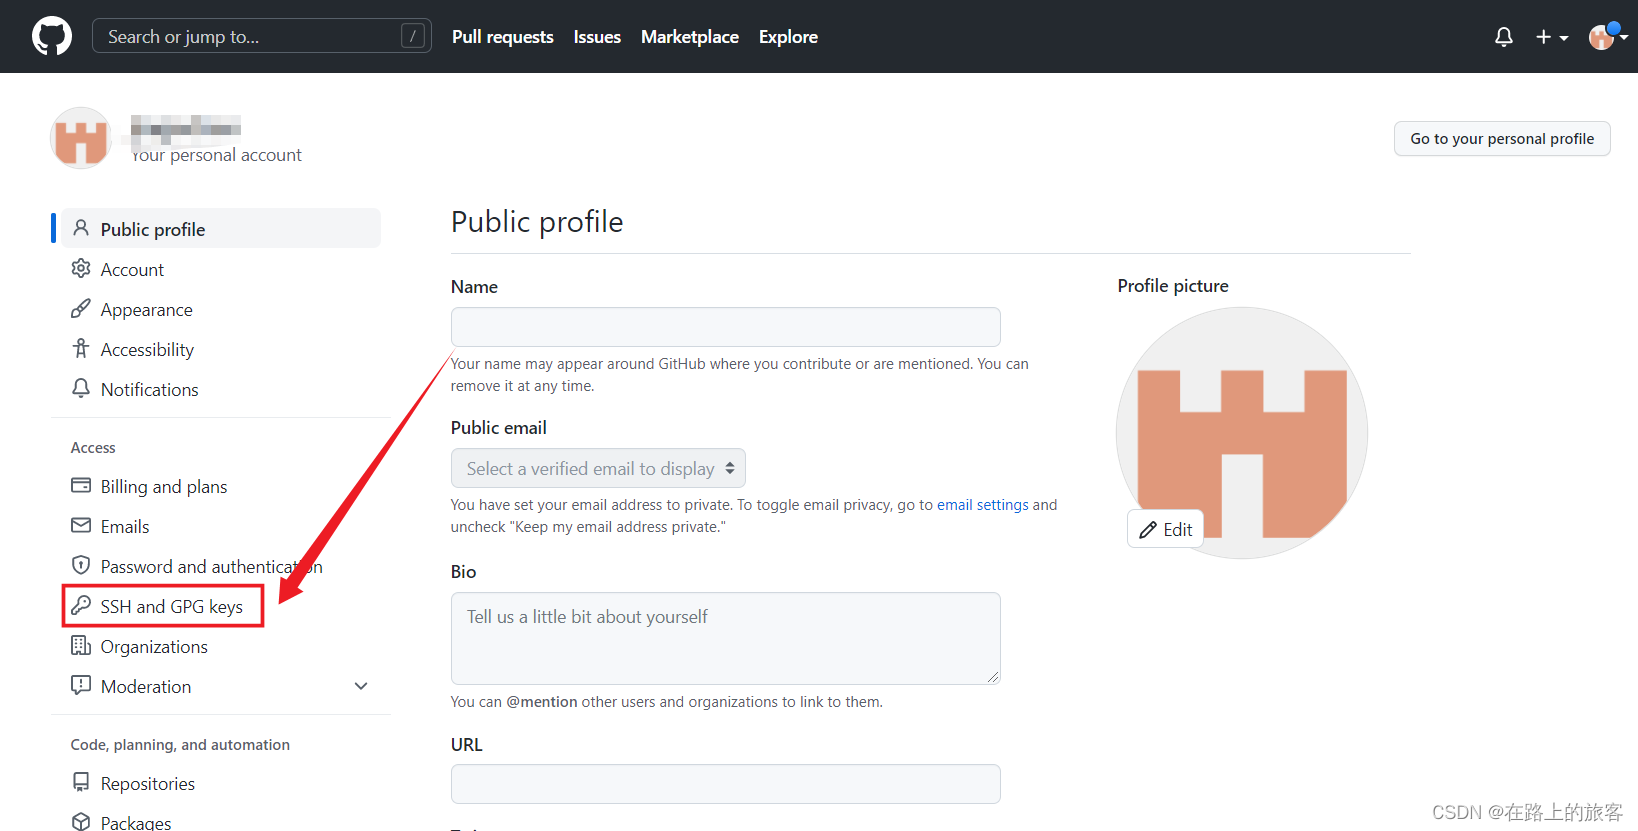
Task: Click the URL input field
Action: point(725,784)
